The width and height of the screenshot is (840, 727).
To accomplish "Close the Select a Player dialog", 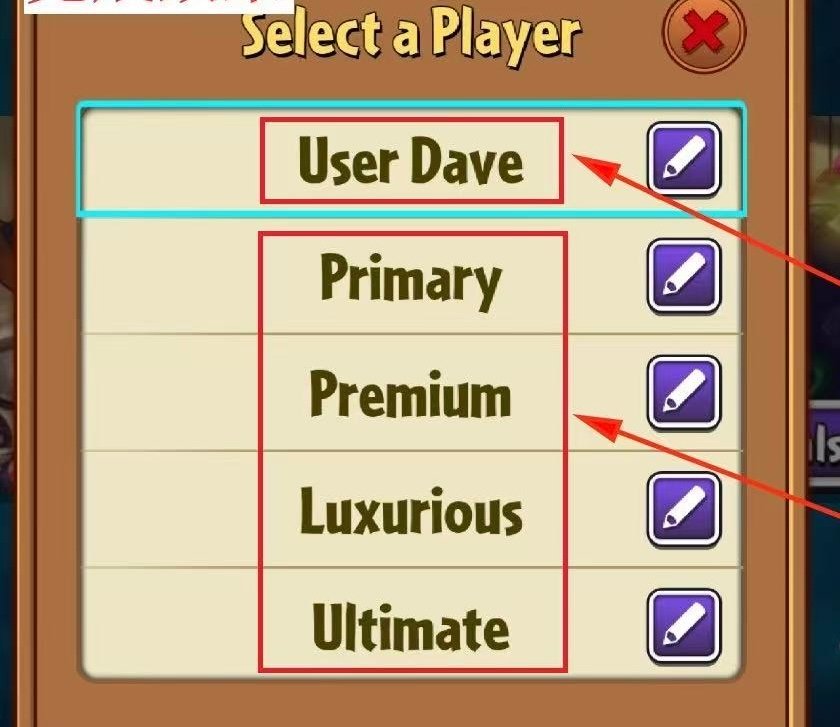I will click(704, 33).
